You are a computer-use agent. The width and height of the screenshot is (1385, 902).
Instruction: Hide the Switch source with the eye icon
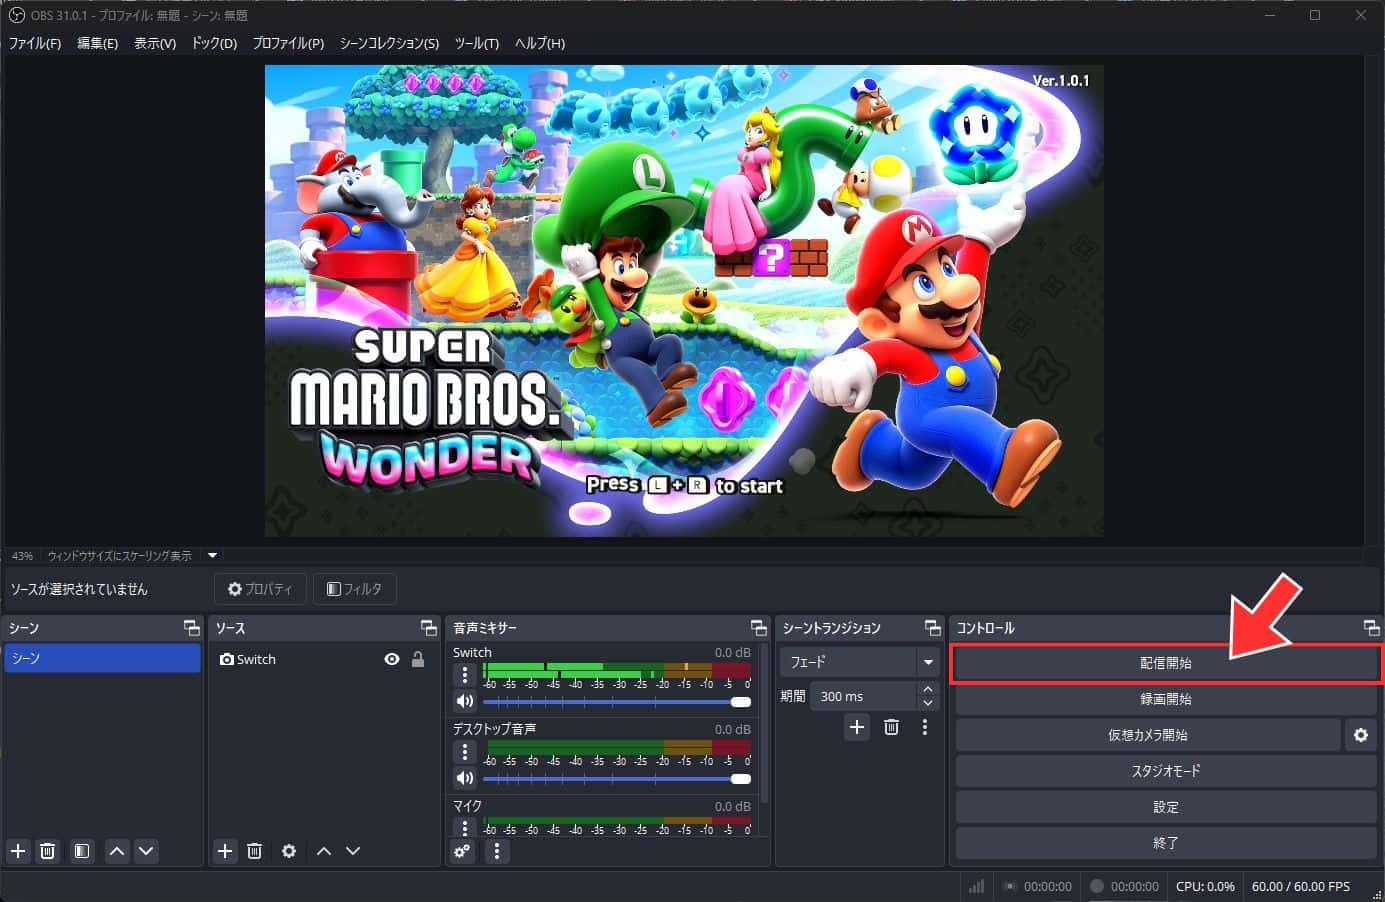point(392,659)
